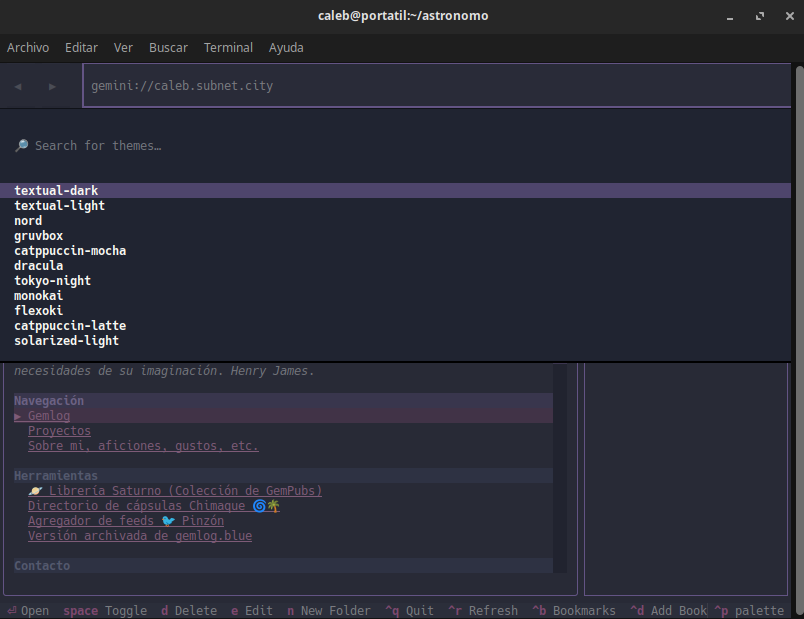Pick the solarized-light theme
The height and width of the screenshot is (619, 804).
point(66,341)
